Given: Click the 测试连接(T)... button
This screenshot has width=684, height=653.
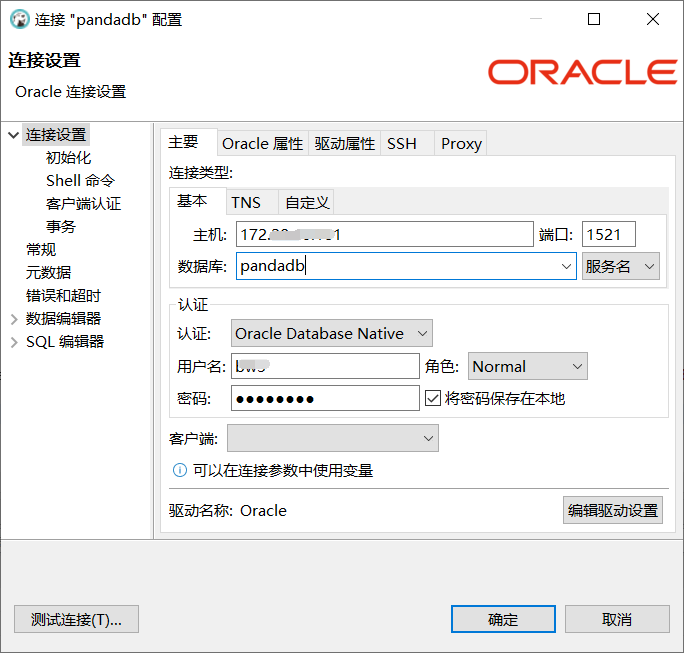Looking at the screenshot, I should [76, 619].
